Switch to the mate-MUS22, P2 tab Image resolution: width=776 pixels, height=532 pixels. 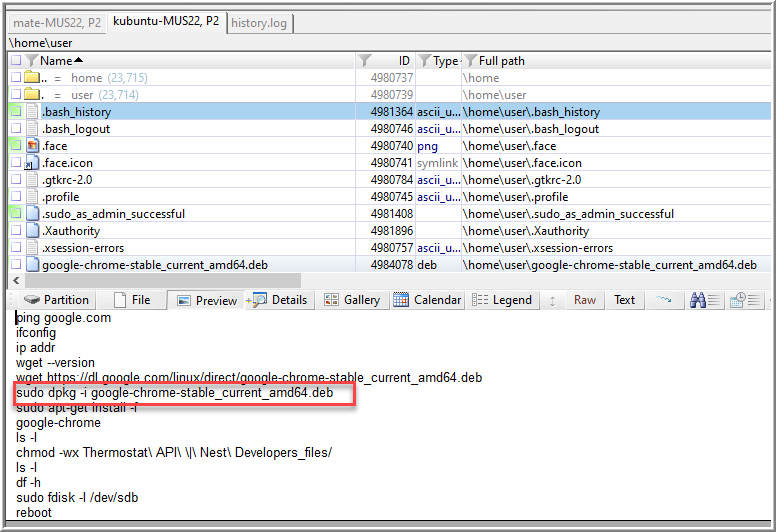(x=56, y=21)
